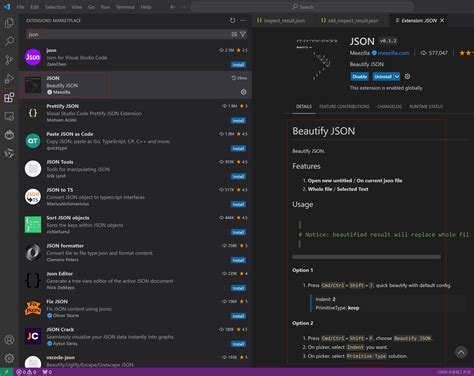Image resolution: width=474 pixels, height=376 pixels.
Task: Switch to inspect_result.json editor tab
Action: (281, 20)
